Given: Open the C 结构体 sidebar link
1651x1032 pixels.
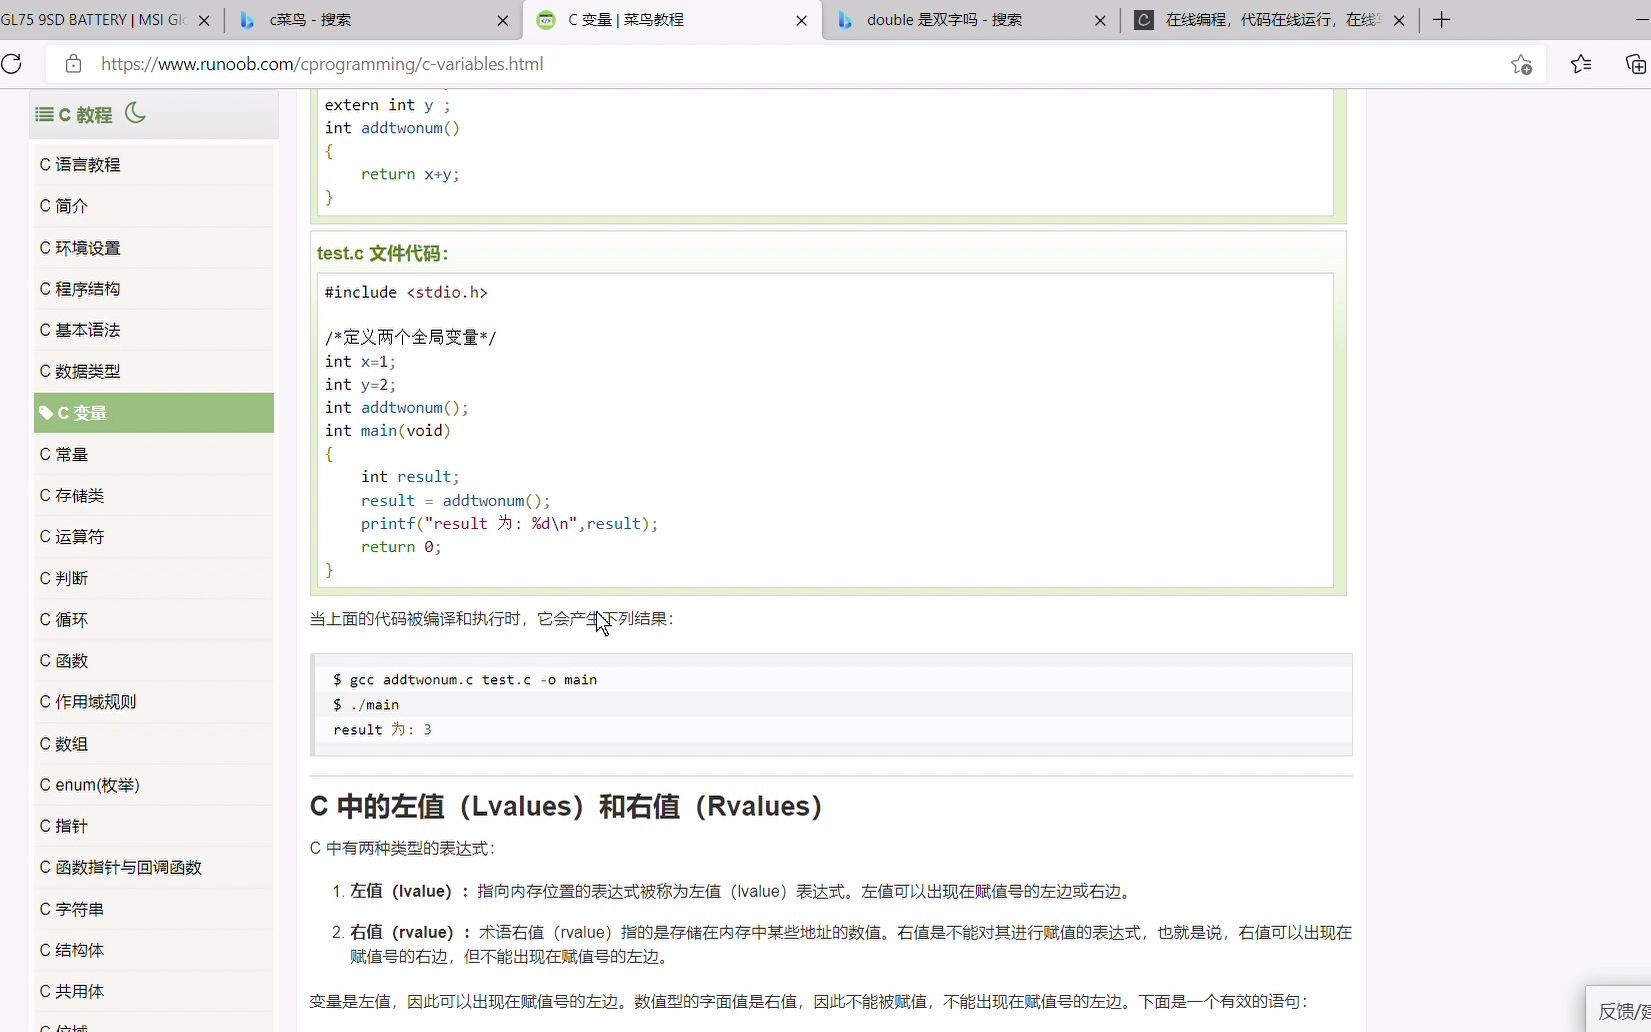Looking at the screenshot, I should [154, 950].
